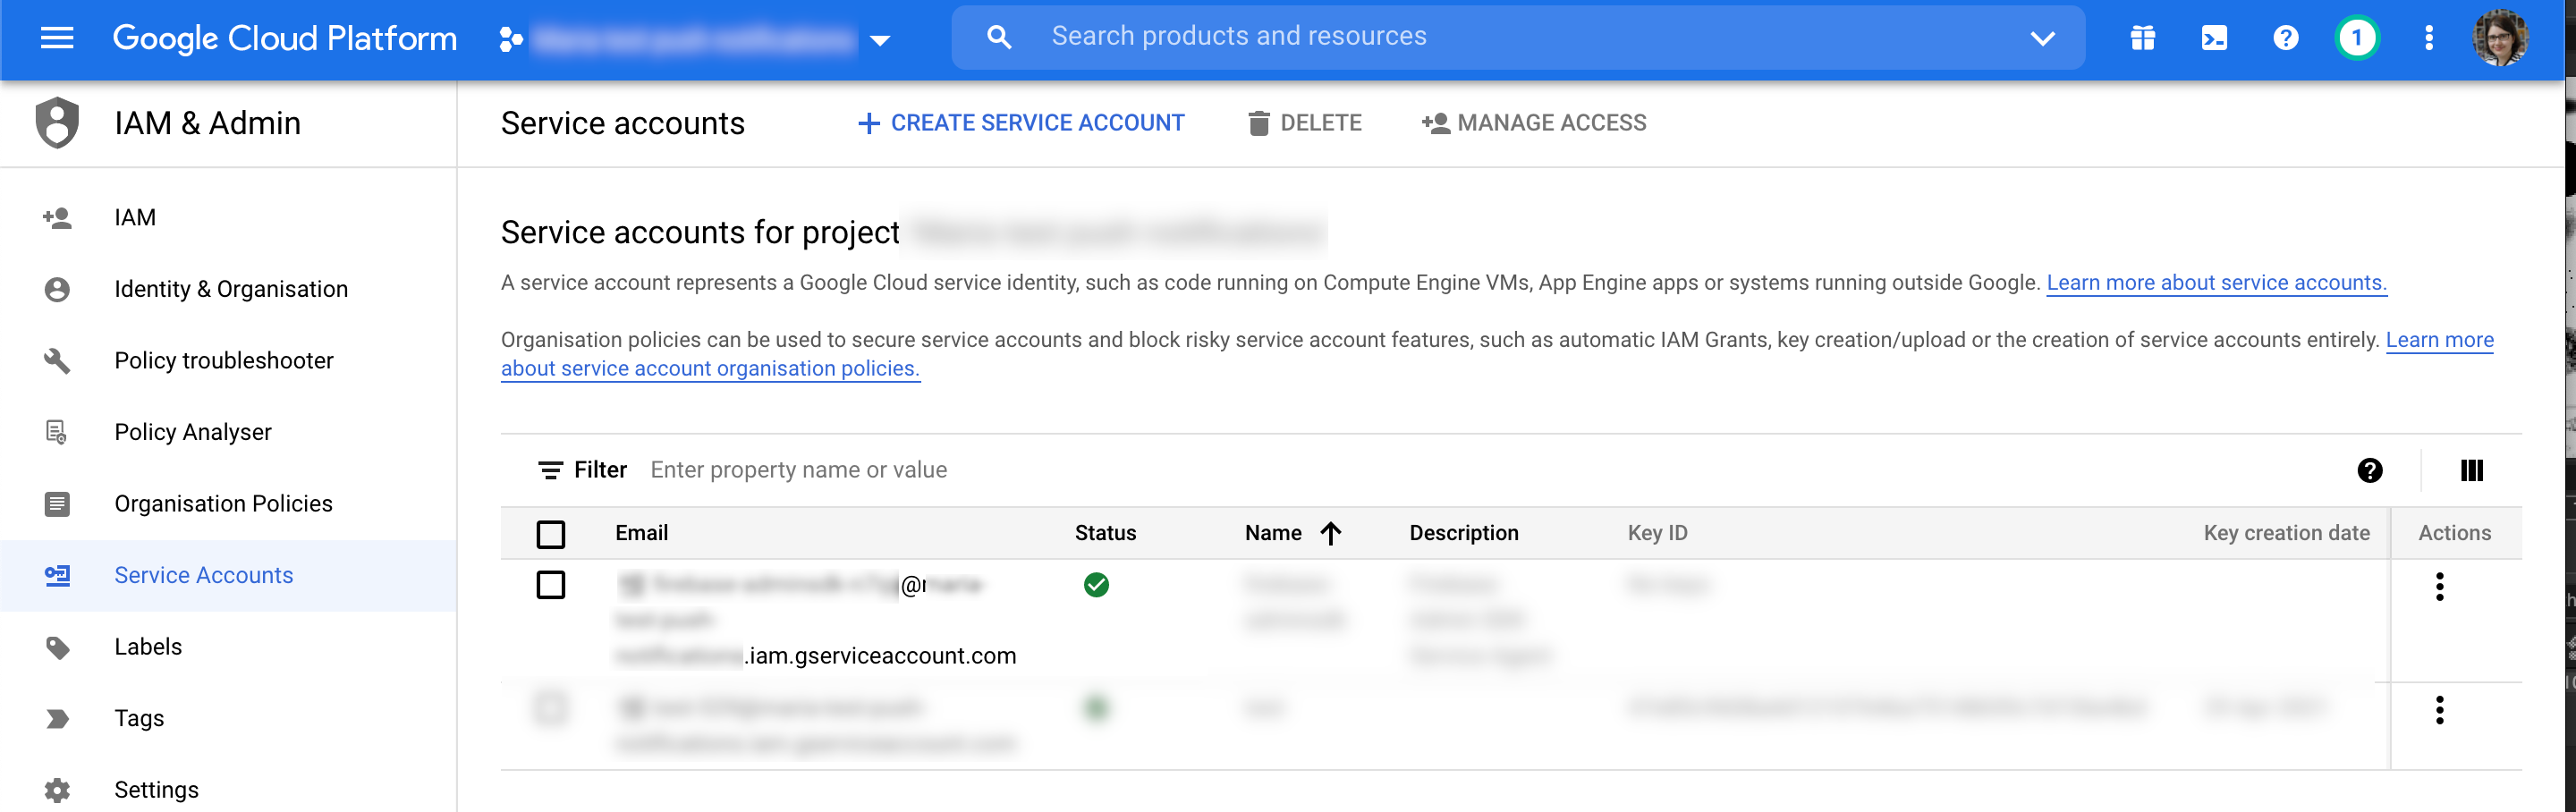The width and height of the screenshot is (2576, 812).
Task: Select Service Accounts in sidebar
Action: (x=228, y=575)
